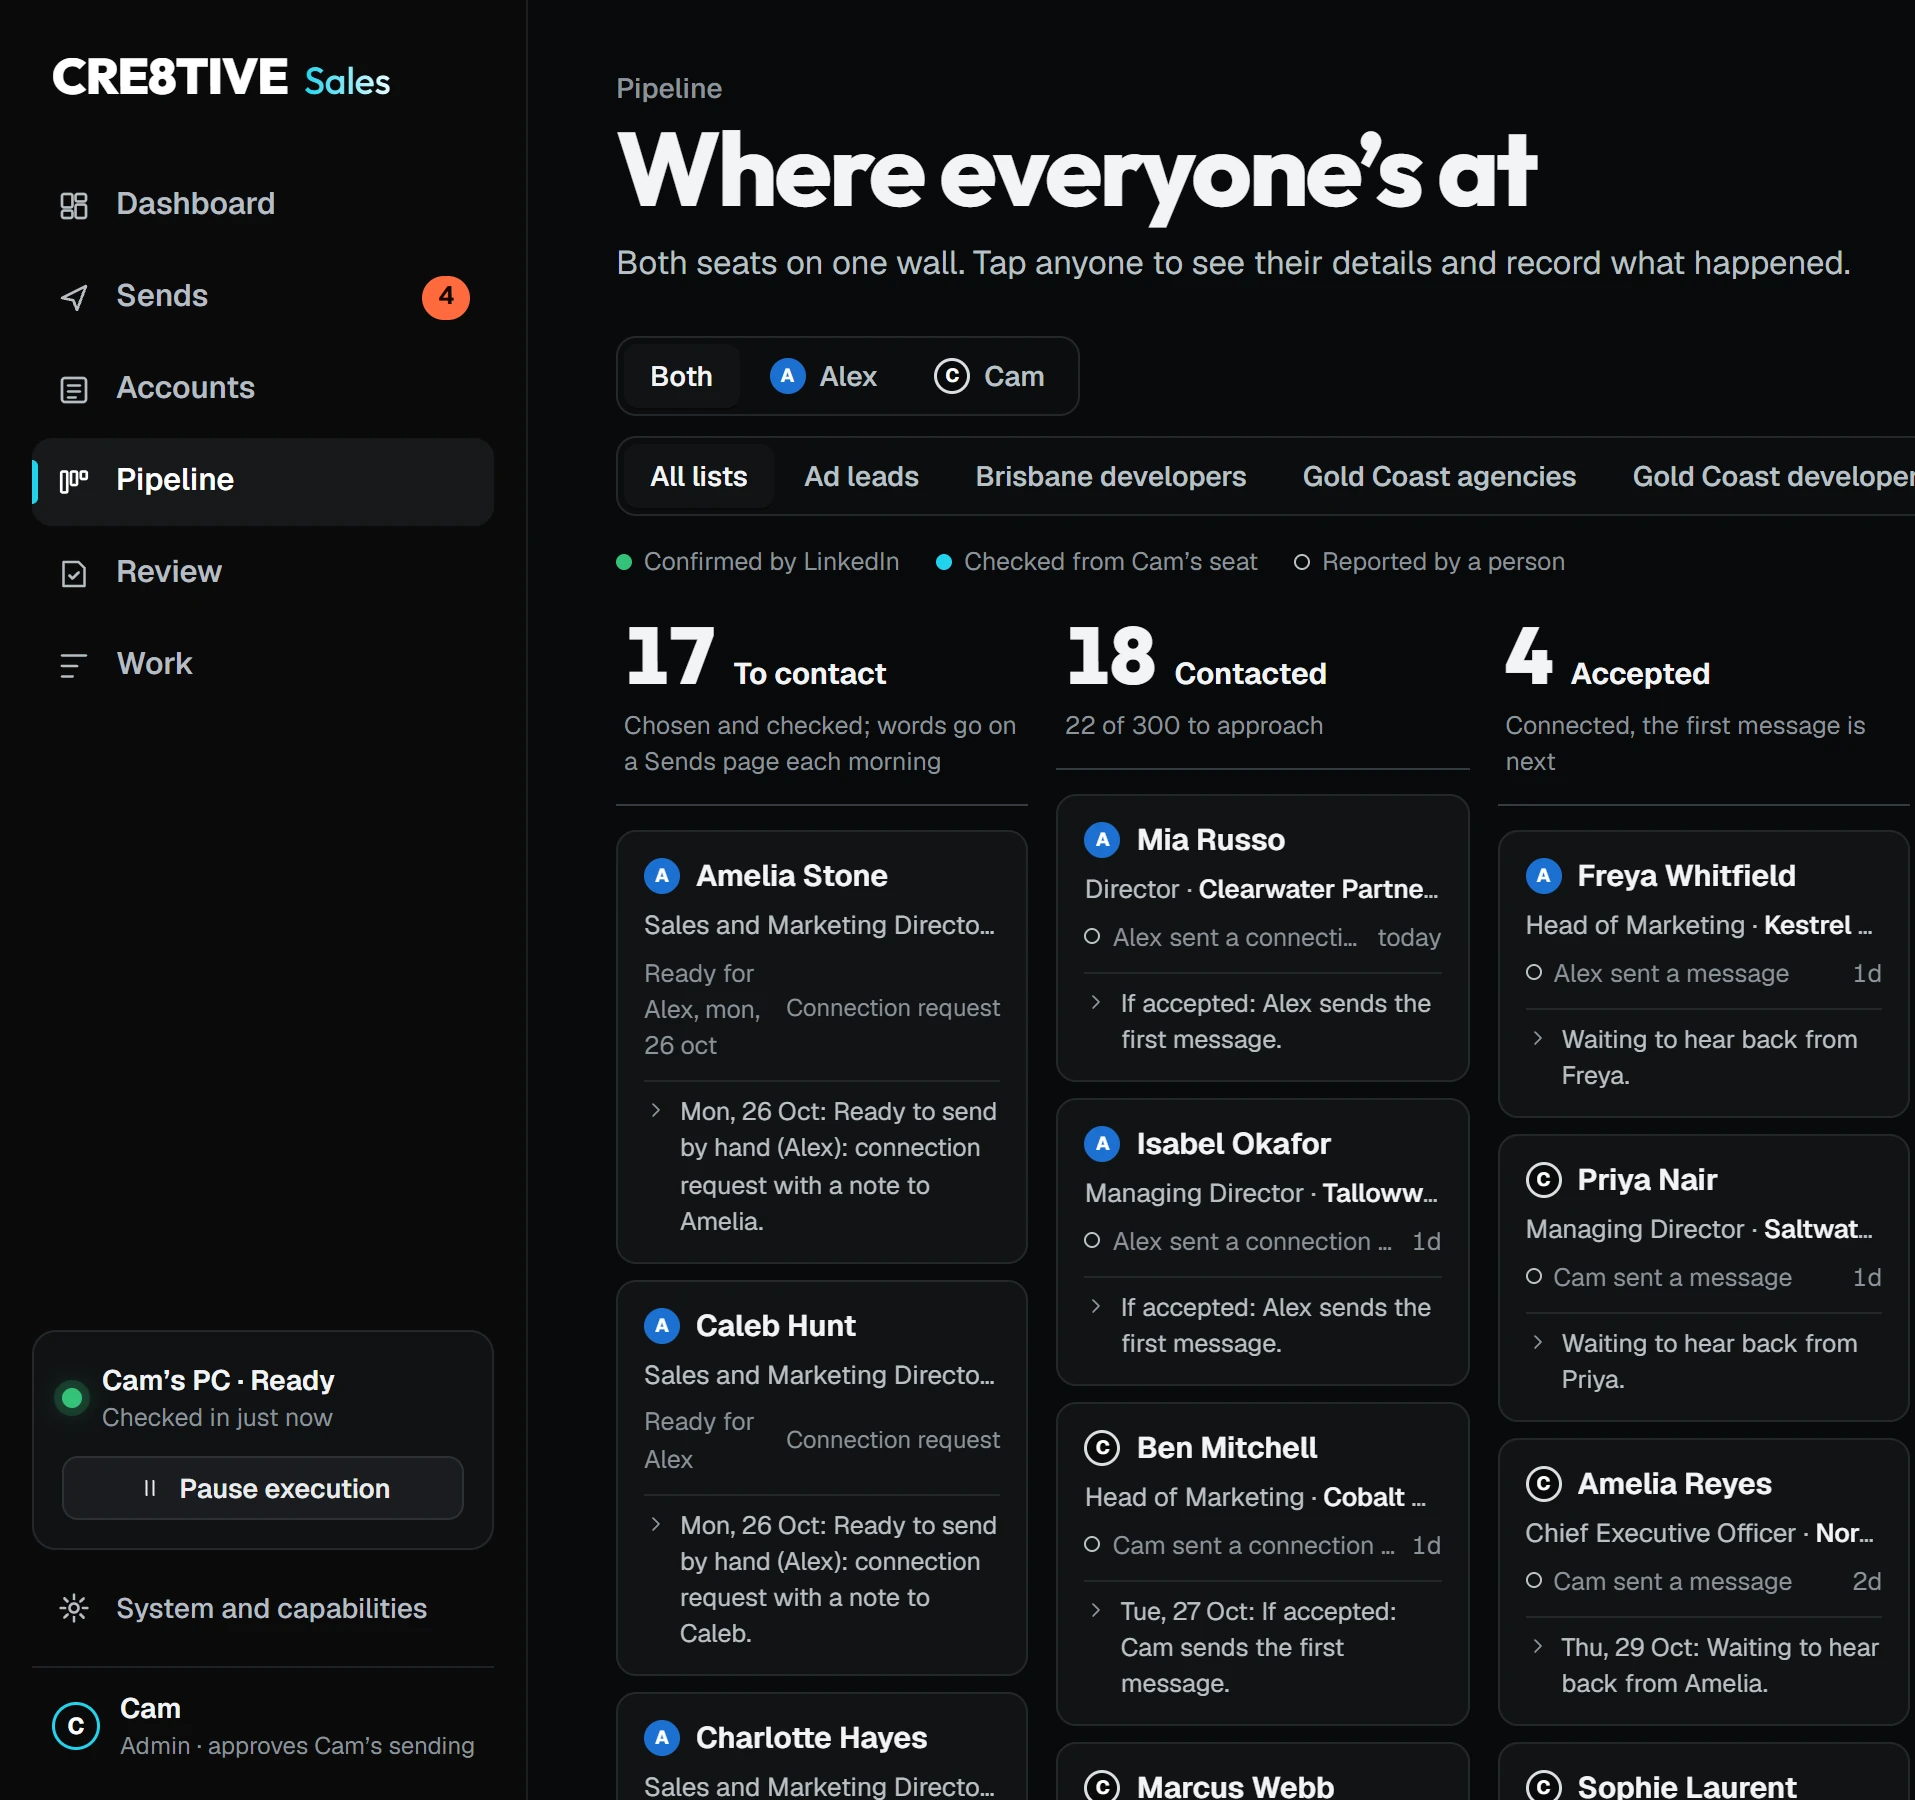This screenshot has width=1915, height=1800.
Task: Select the Both seats filter
Action: tap(681, 376)
